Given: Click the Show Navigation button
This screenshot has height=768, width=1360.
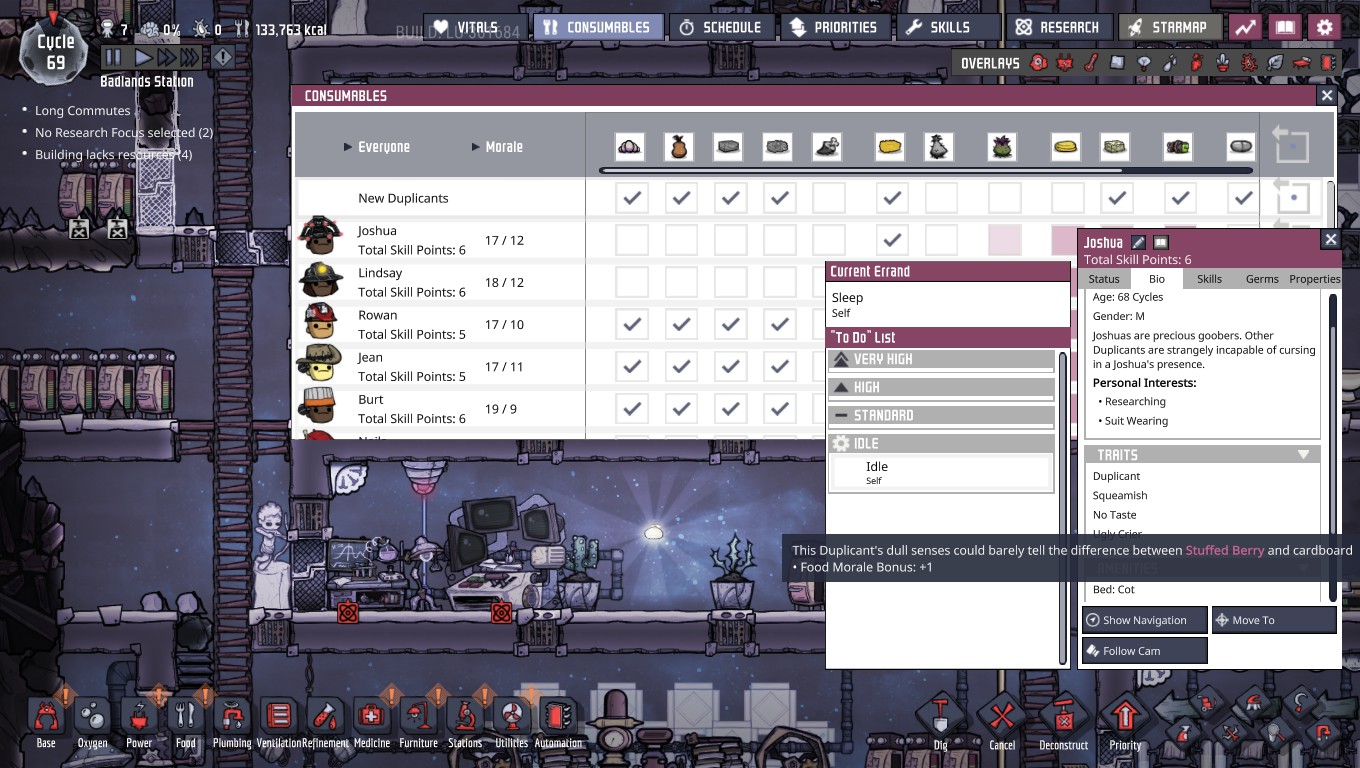Looking at the screenshot, I should coord(1145,620).
